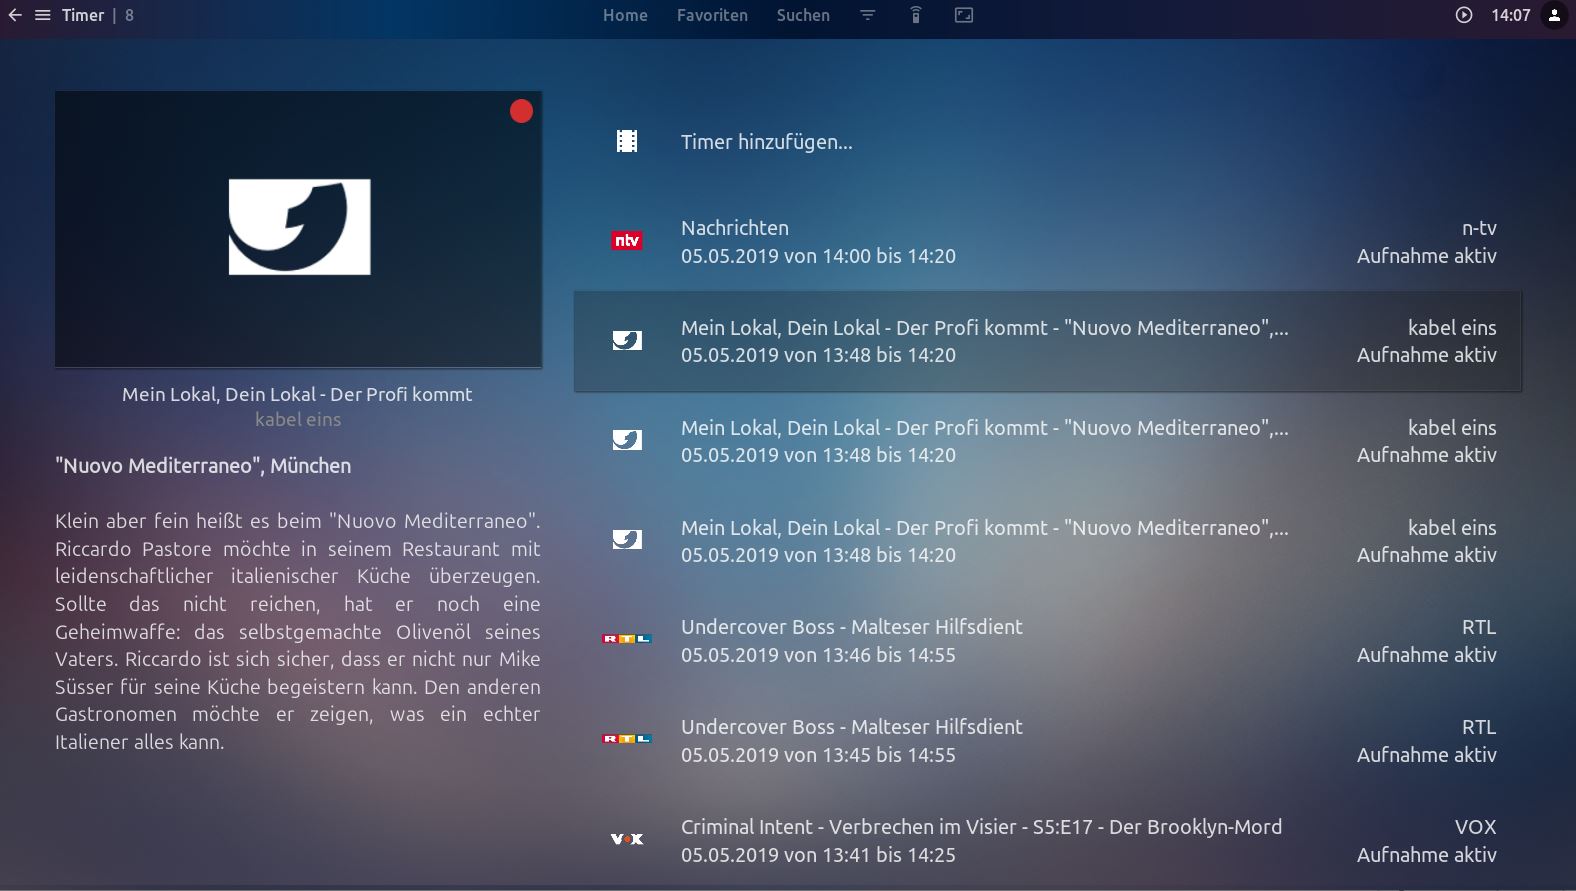Click the VOX channel logo

[627, 839]
